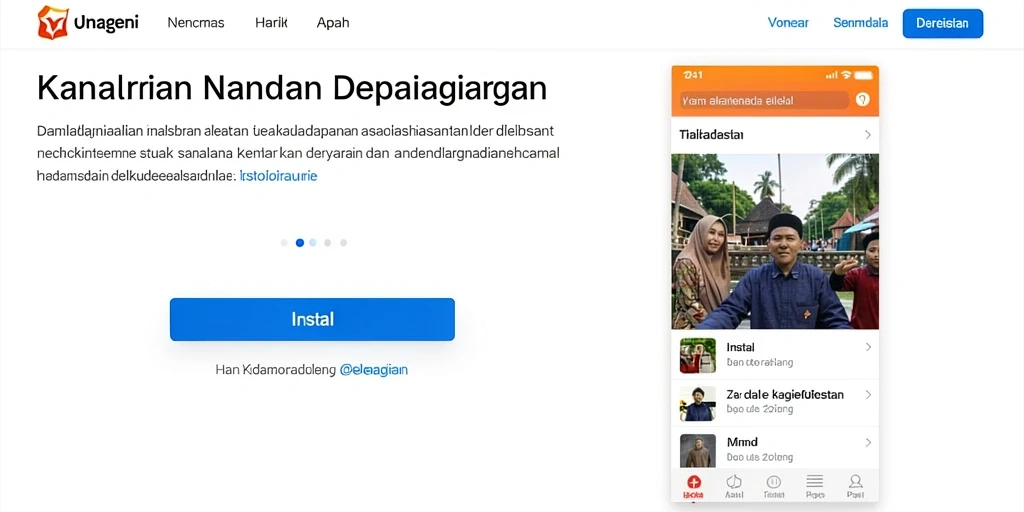1024x512 pixels.
Task: Click the Kanalrrian Nandan Depaiagiargan headline
Action: 292,88
